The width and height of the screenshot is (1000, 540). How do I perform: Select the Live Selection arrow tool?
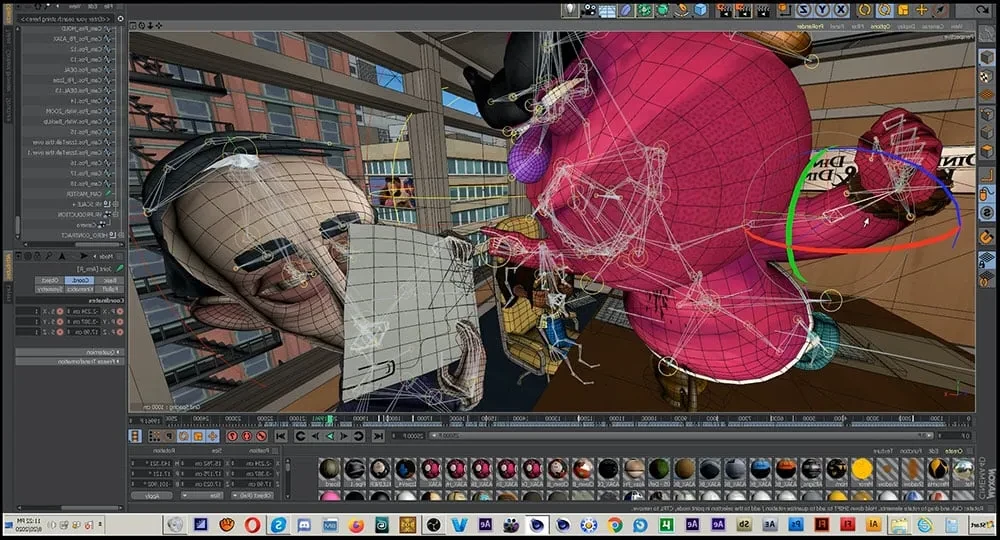click(x=940, y=10)
